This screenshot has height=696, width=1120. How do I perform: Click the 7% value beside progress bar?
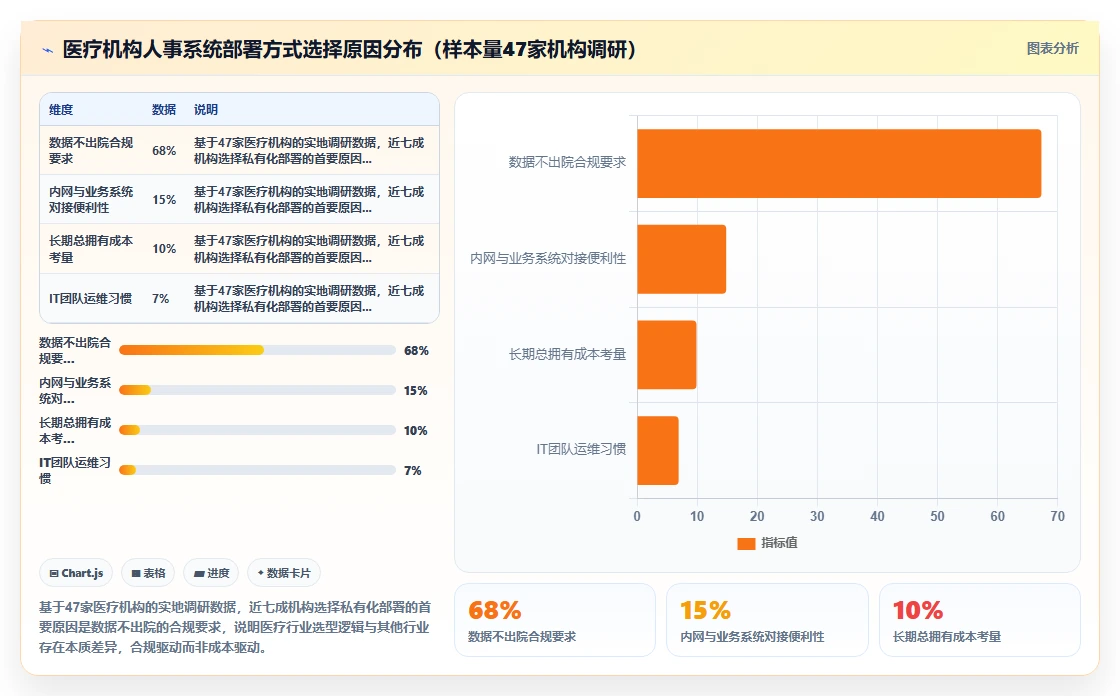click(x=413, y=471)
